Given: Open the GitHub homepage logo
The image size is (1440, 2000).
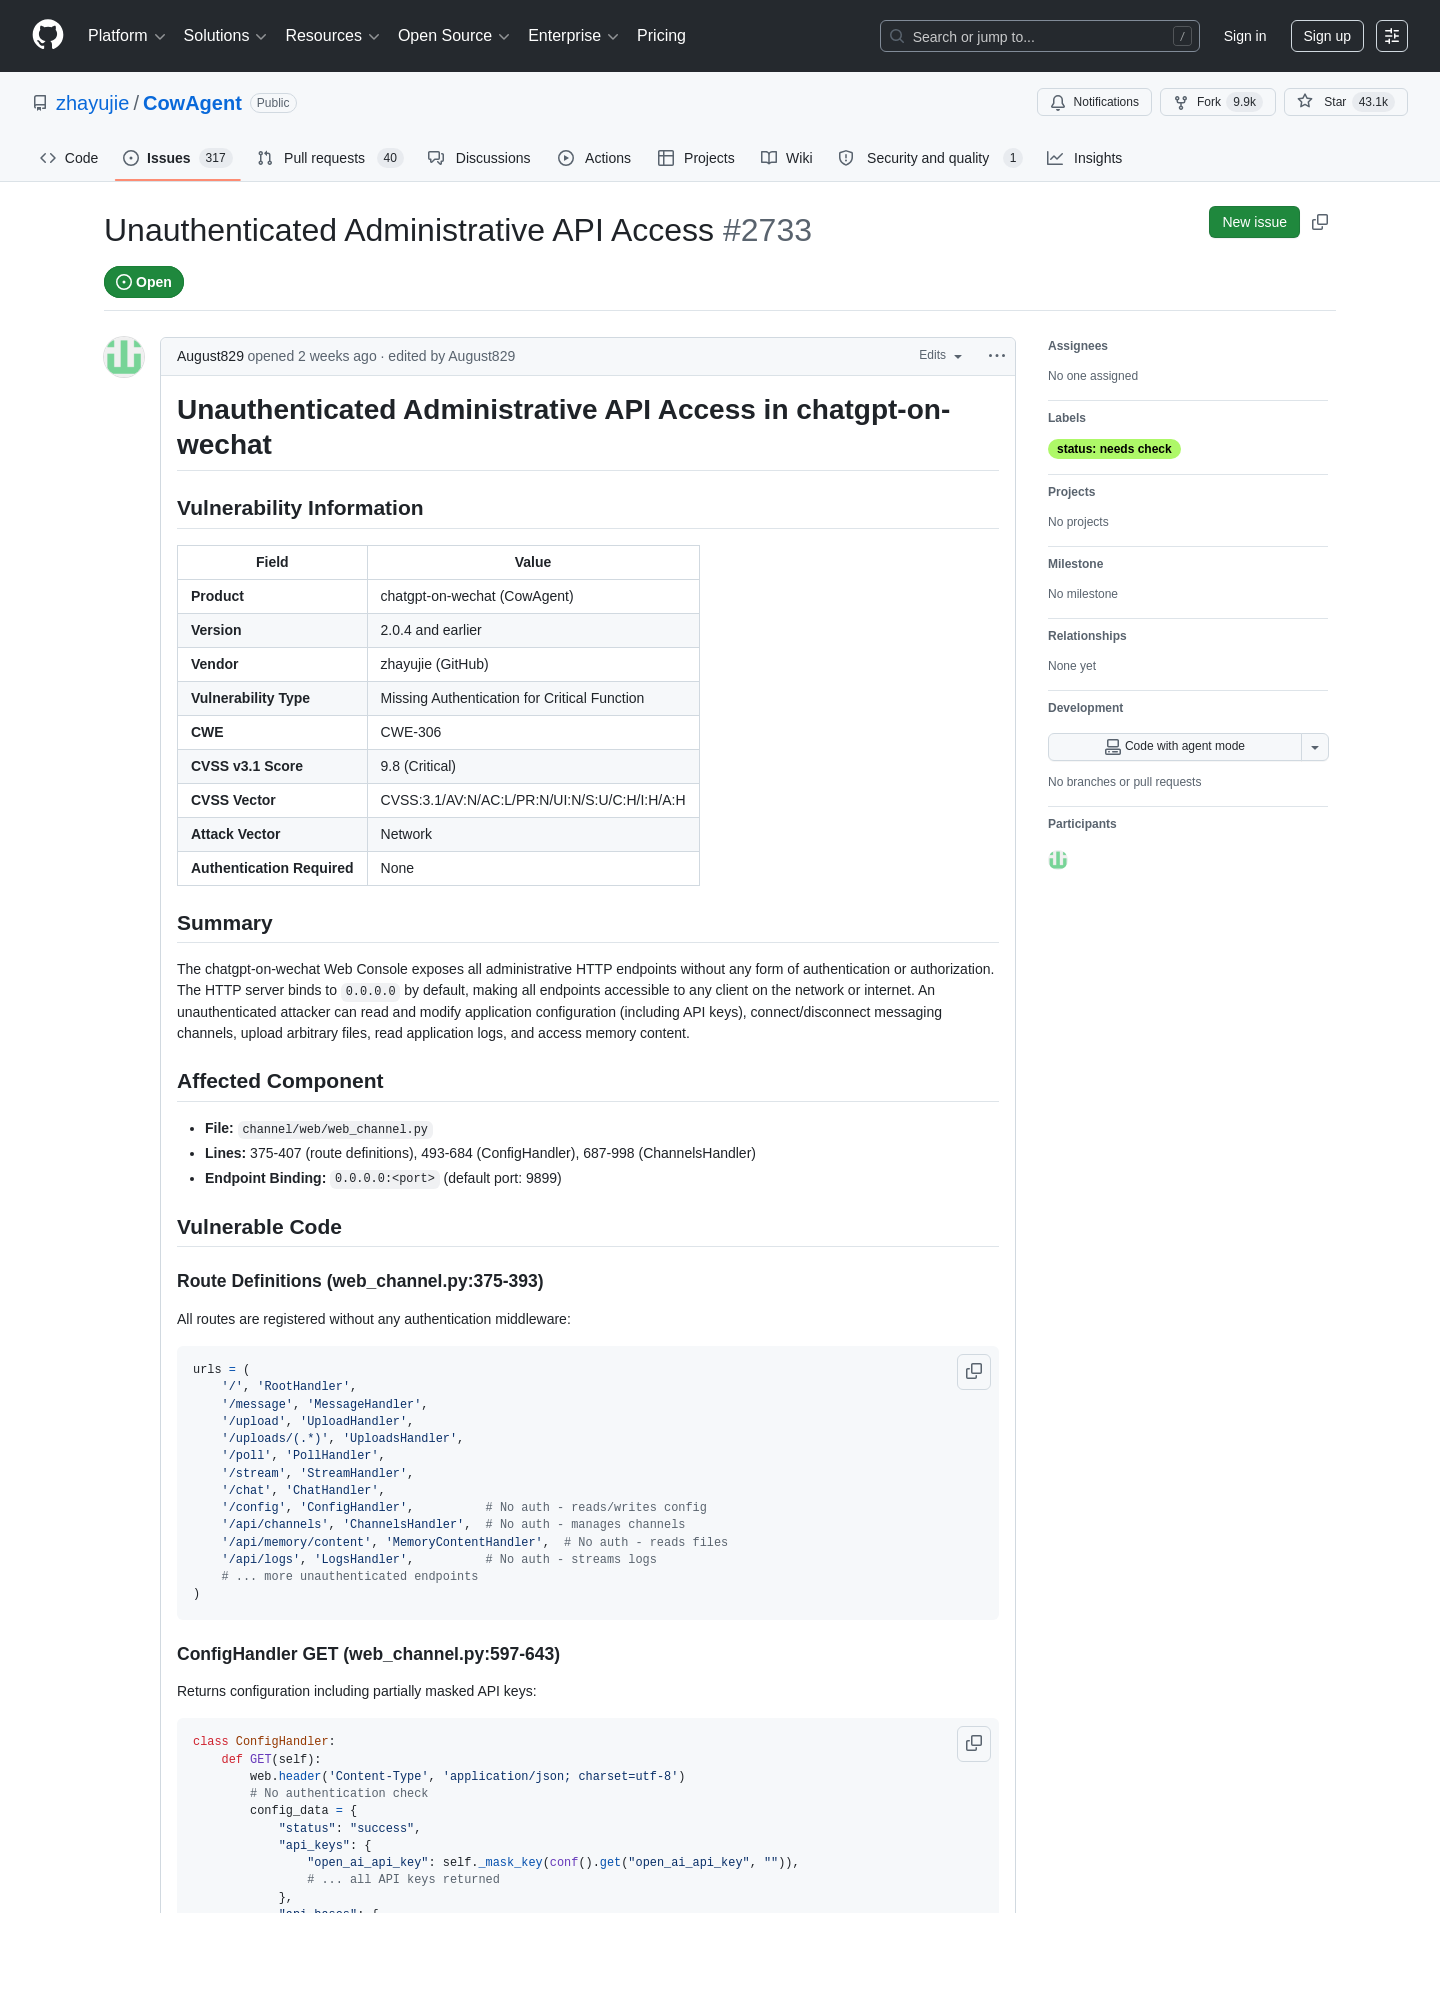Looking at the screenshot, I should [x=48, y=35].
